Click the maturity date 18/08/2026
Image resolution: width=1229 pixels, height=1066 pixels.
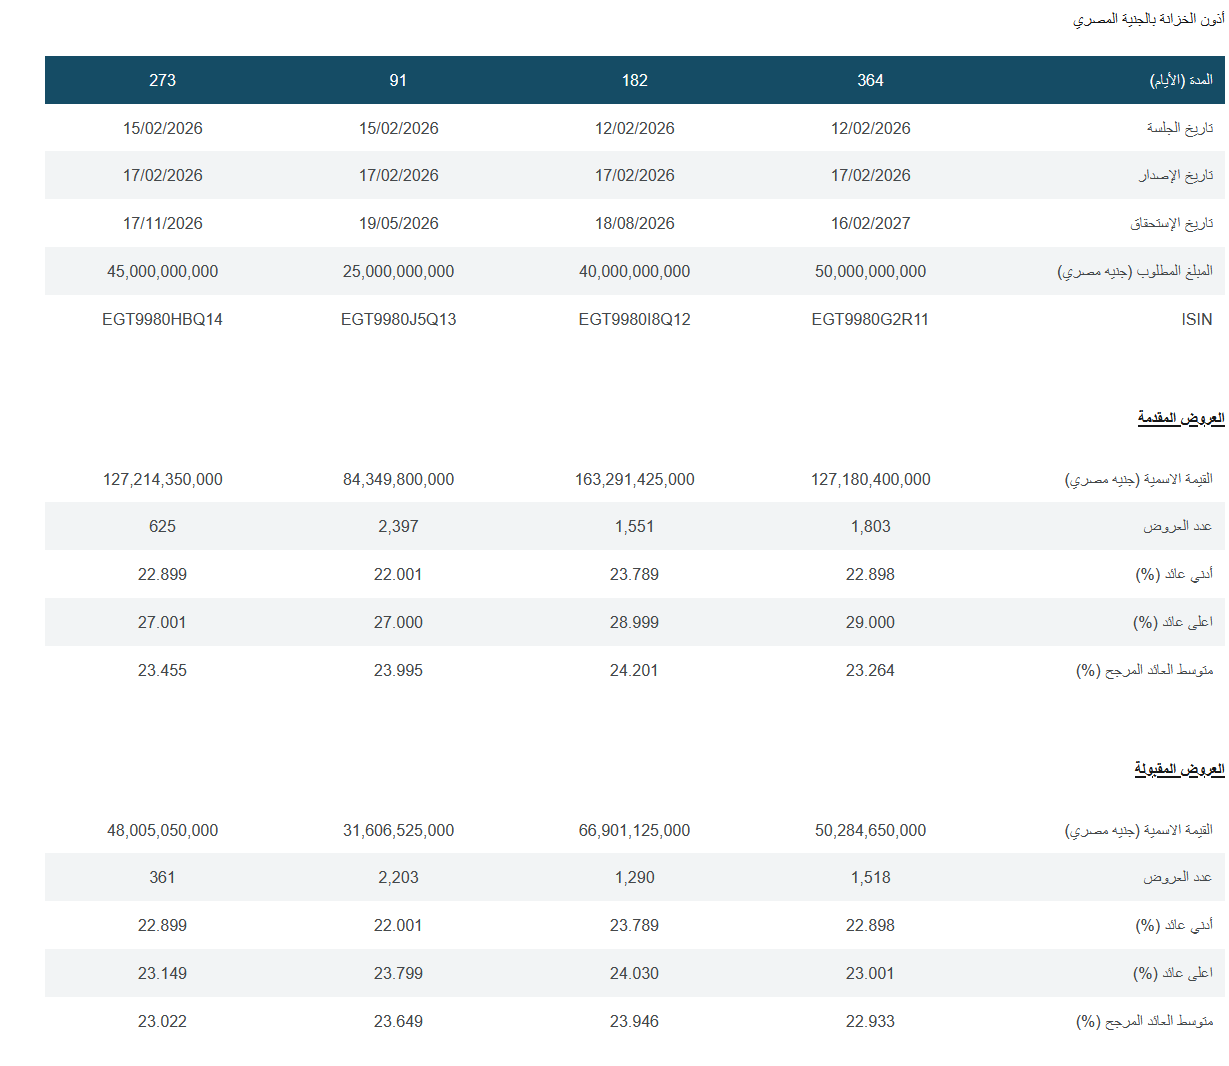(634, 224)
